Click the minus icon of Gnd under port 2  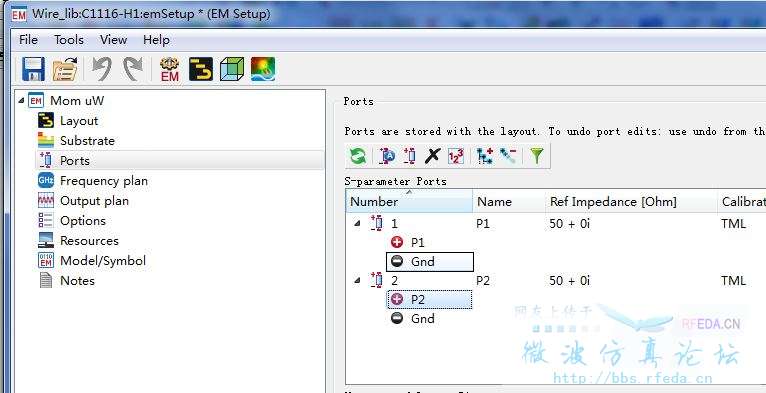[397, 319]
